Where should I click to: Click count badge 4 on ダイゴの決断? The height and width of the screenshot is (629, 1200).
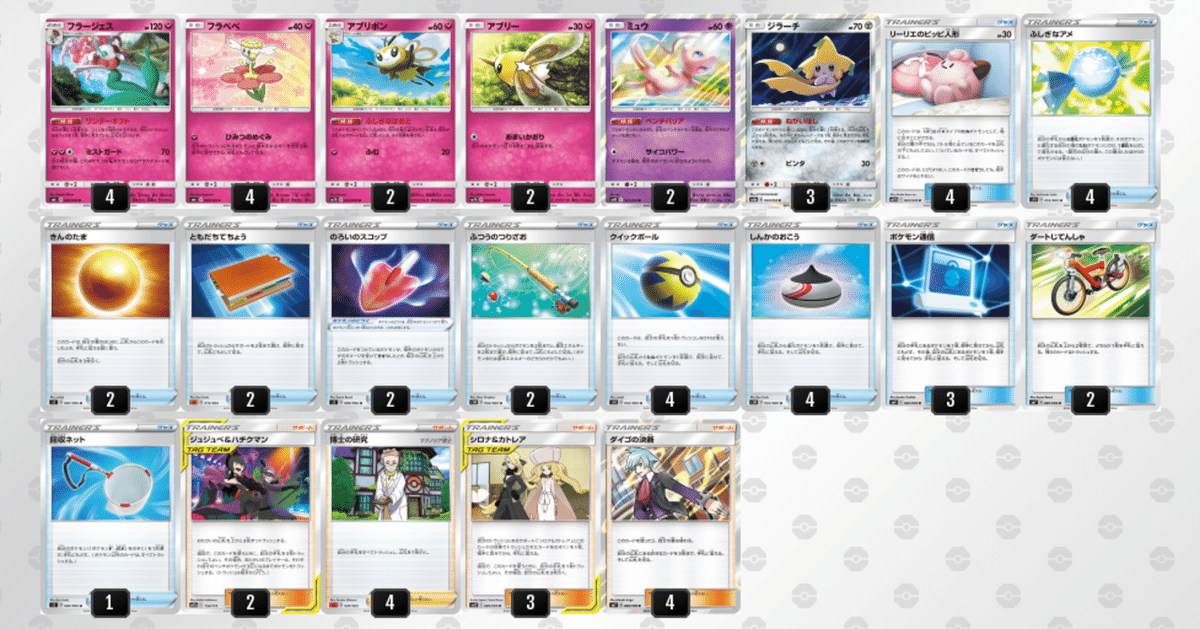coord(671,601)
